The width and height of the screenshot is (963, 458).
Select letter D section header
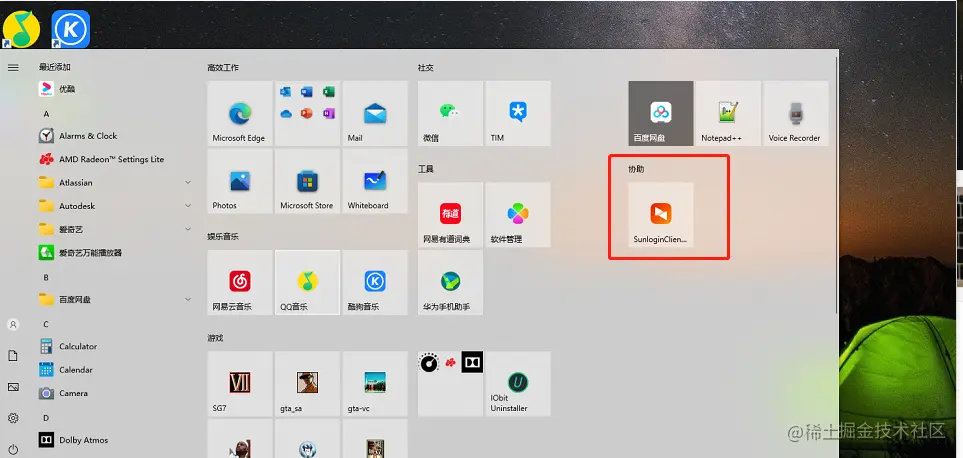tap(46, 418)
